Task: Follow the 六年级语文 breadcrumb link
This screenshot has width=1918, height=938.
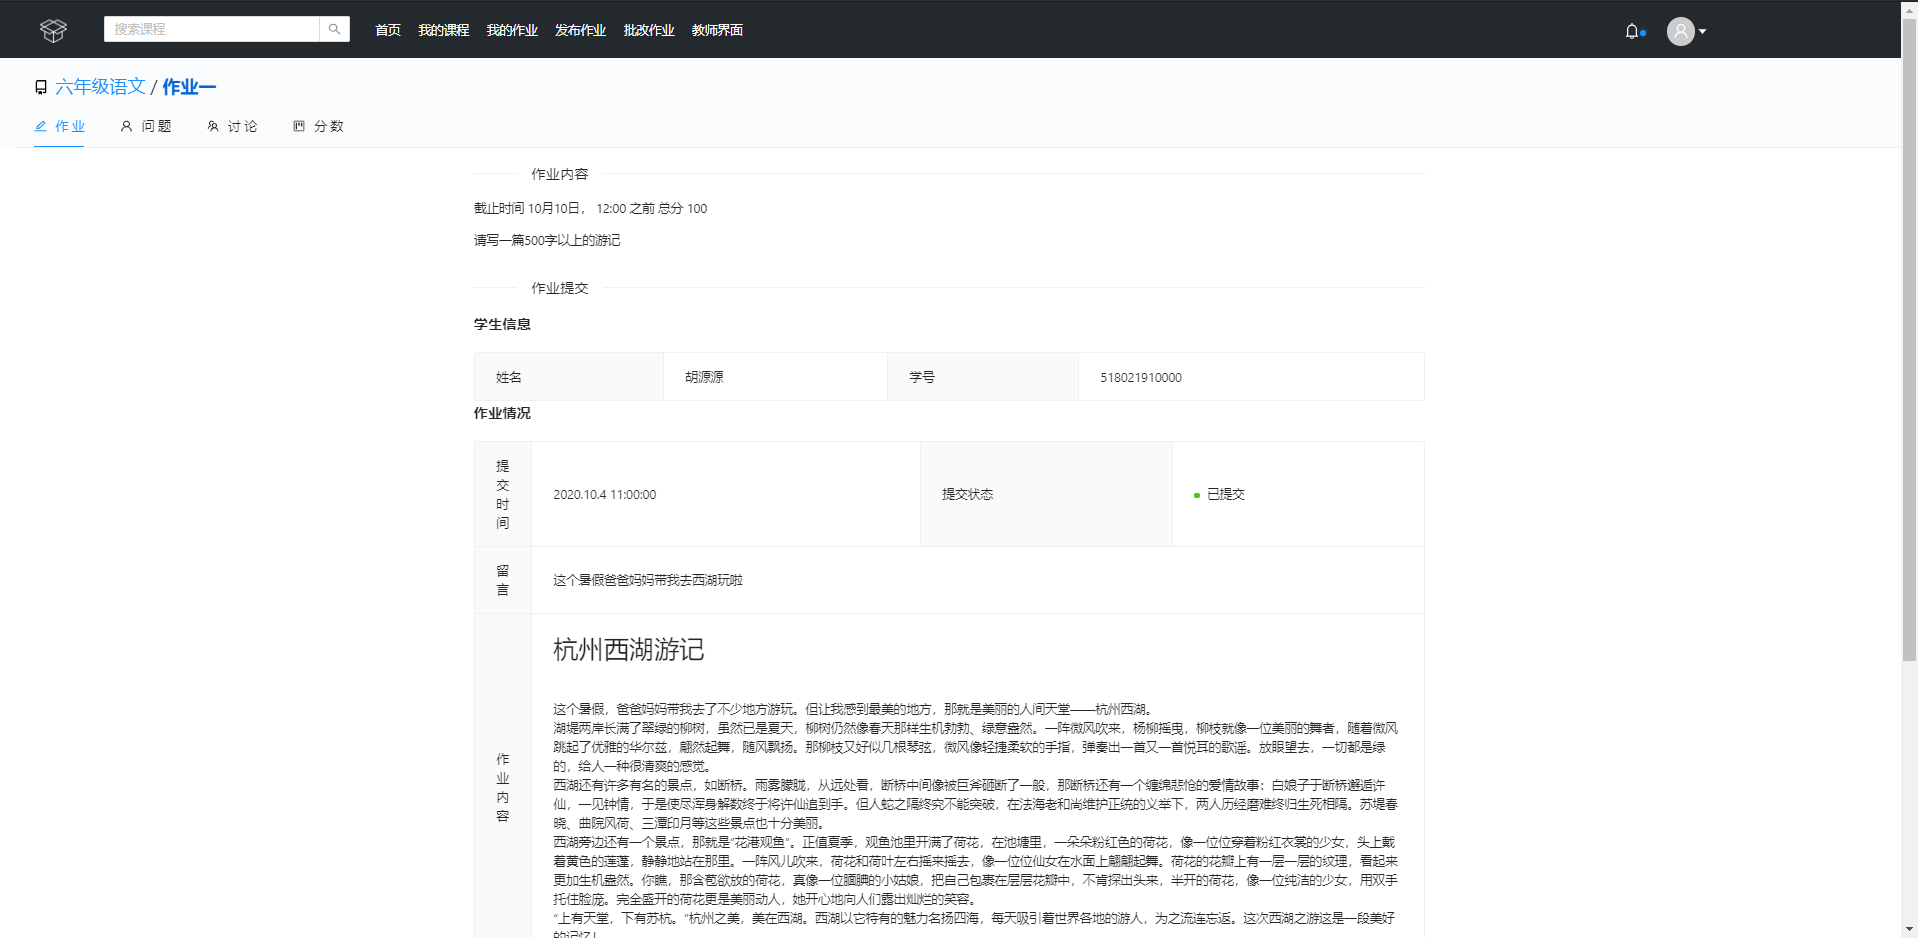Action: (100, 87)
